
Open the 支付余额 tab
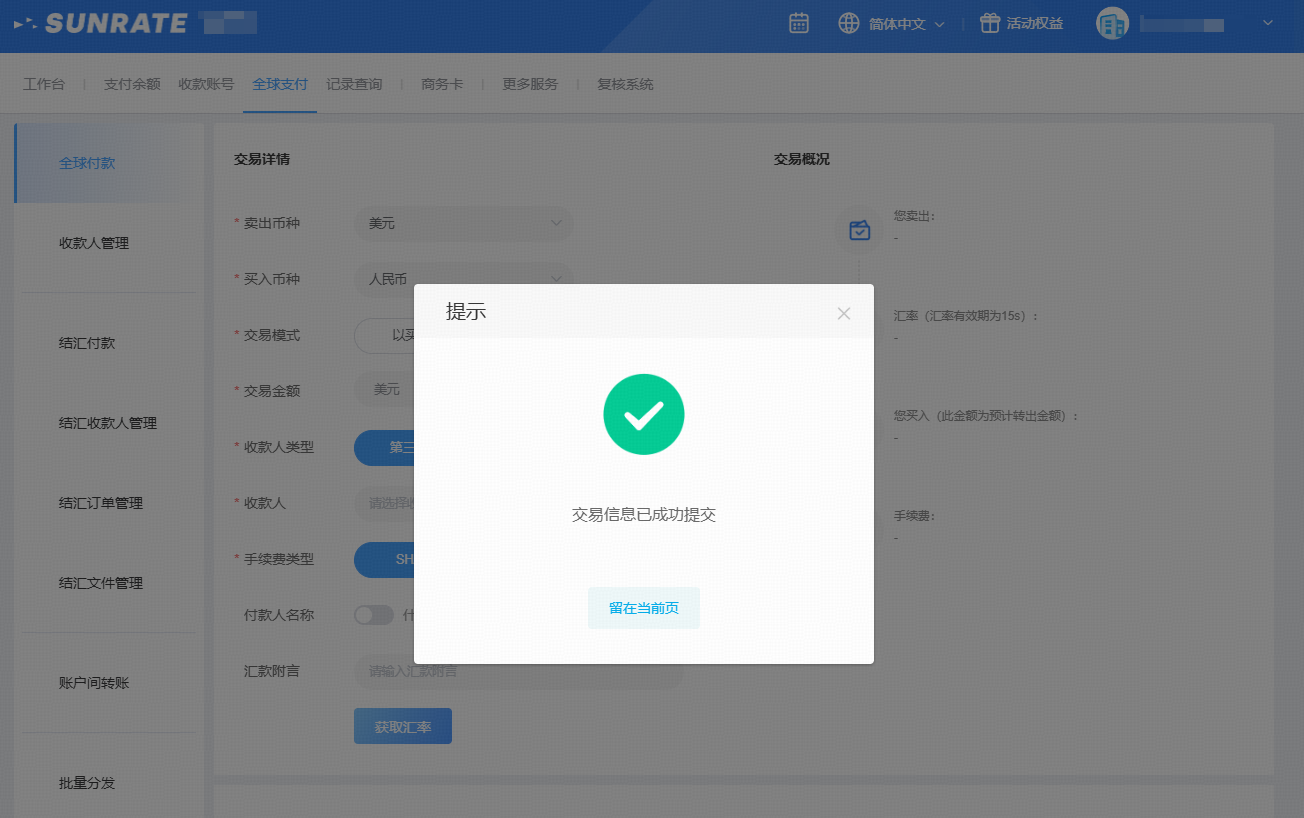[132, 84]
